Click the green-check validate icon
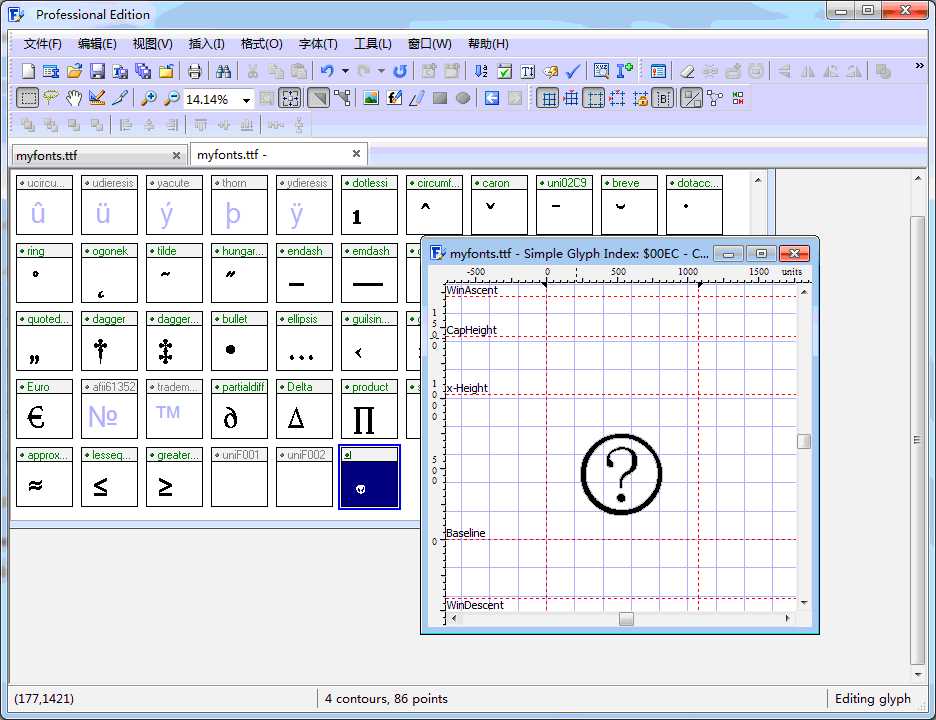 (x=504, y=72)
